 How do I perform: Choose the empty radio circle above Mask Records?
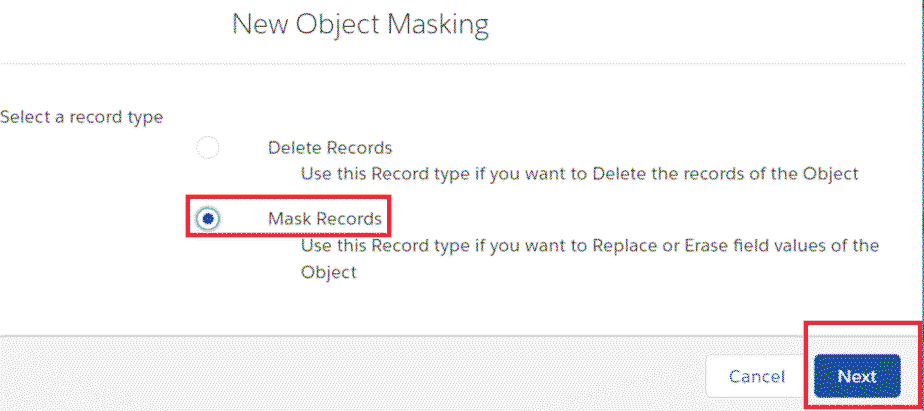click(x=207, y=148)
